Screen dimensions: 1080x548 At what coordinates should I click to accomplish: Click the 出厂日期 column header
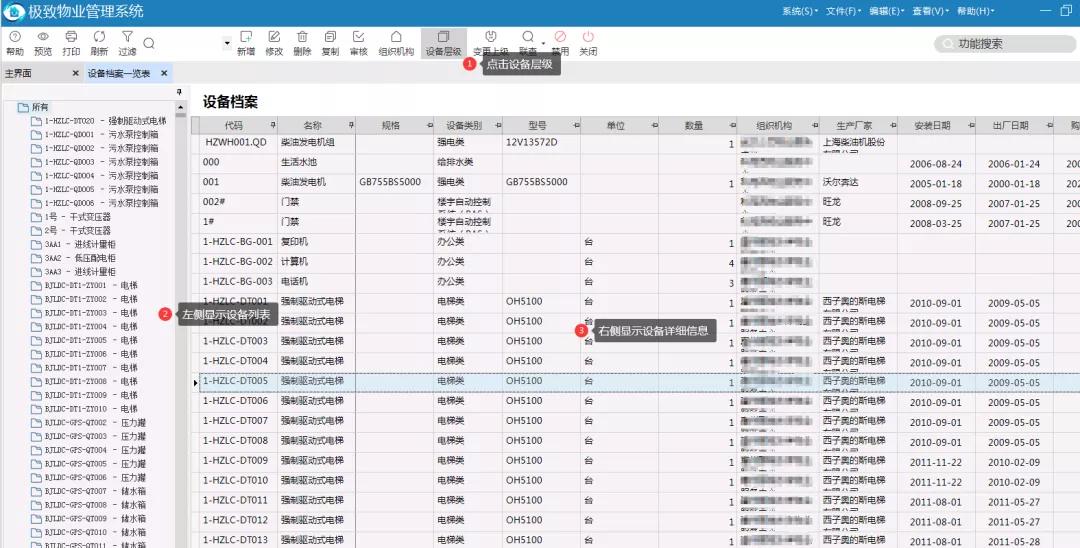1010,125
